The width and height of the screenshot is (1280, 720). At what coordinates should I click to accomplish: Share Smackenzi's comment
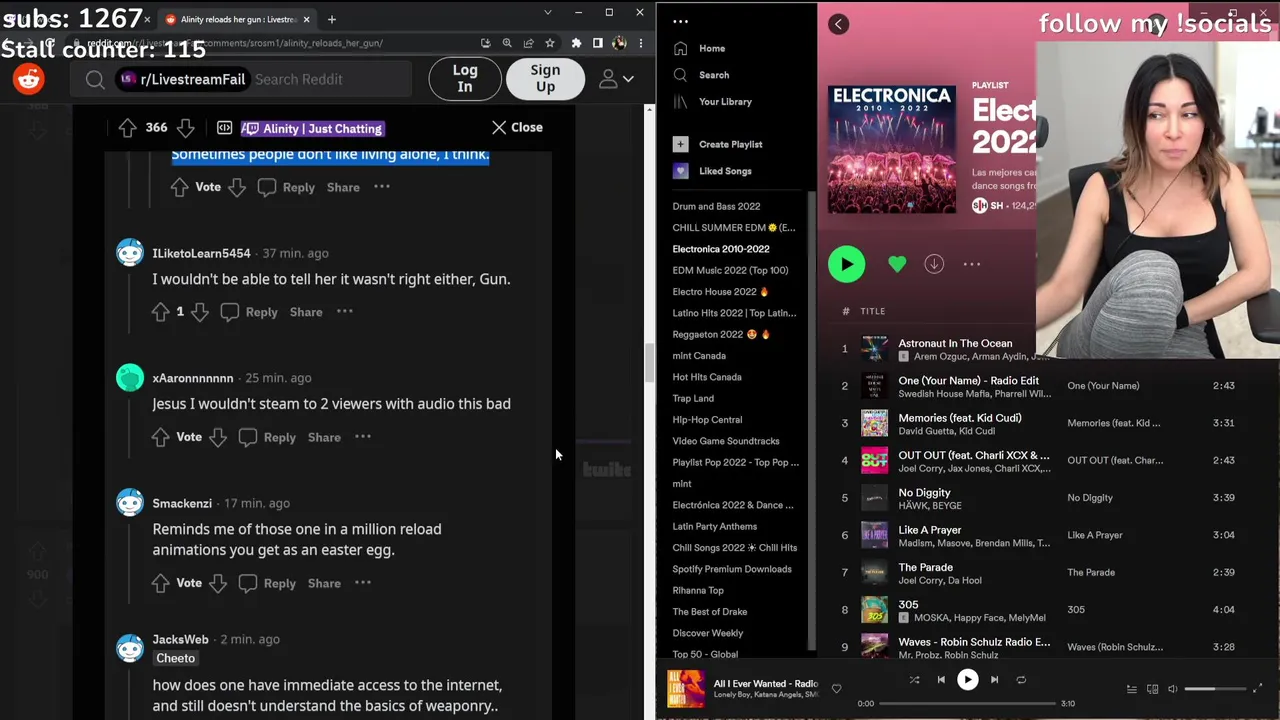324,583
